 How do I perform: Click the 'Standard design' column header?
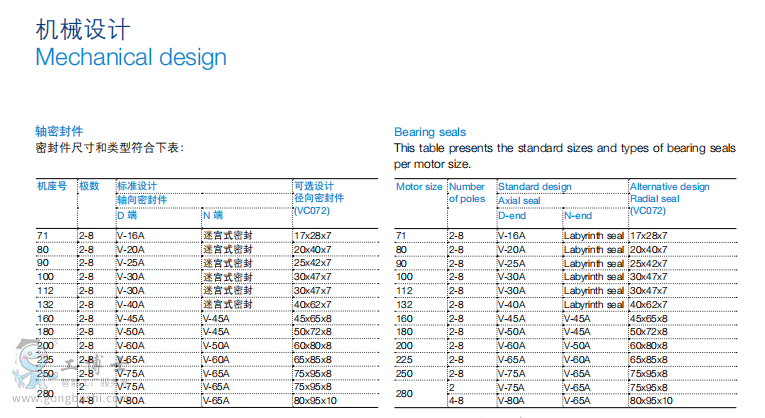[x=534, y=187]
